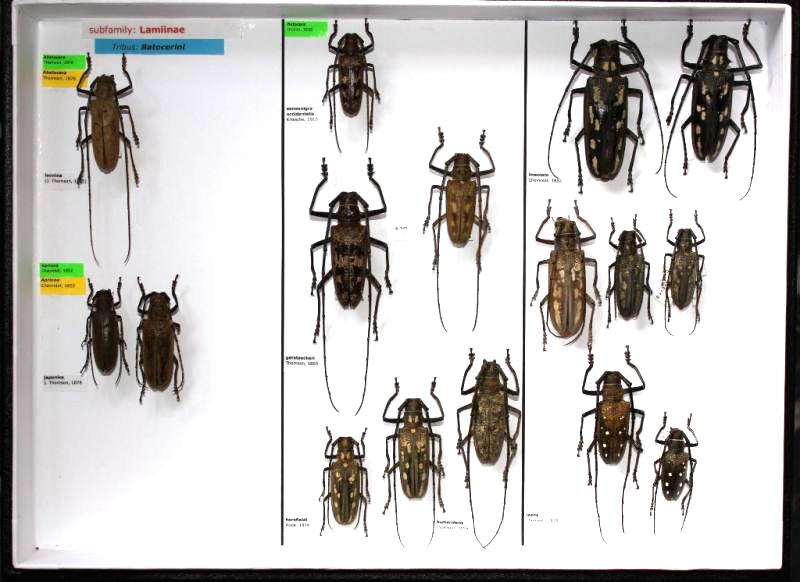Select the light tan beetle in middle column

460,200
